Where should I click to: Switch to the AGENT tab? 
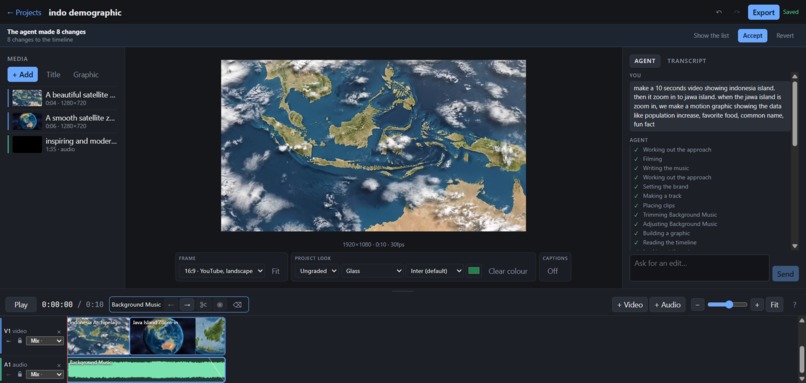coord(645,61)
